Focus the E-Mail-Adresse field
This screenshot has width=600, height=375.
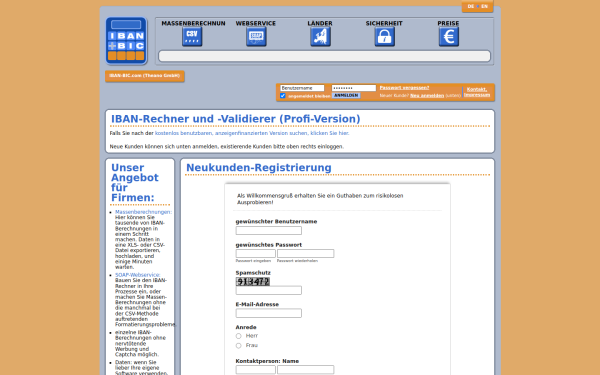tap(269, 313)
